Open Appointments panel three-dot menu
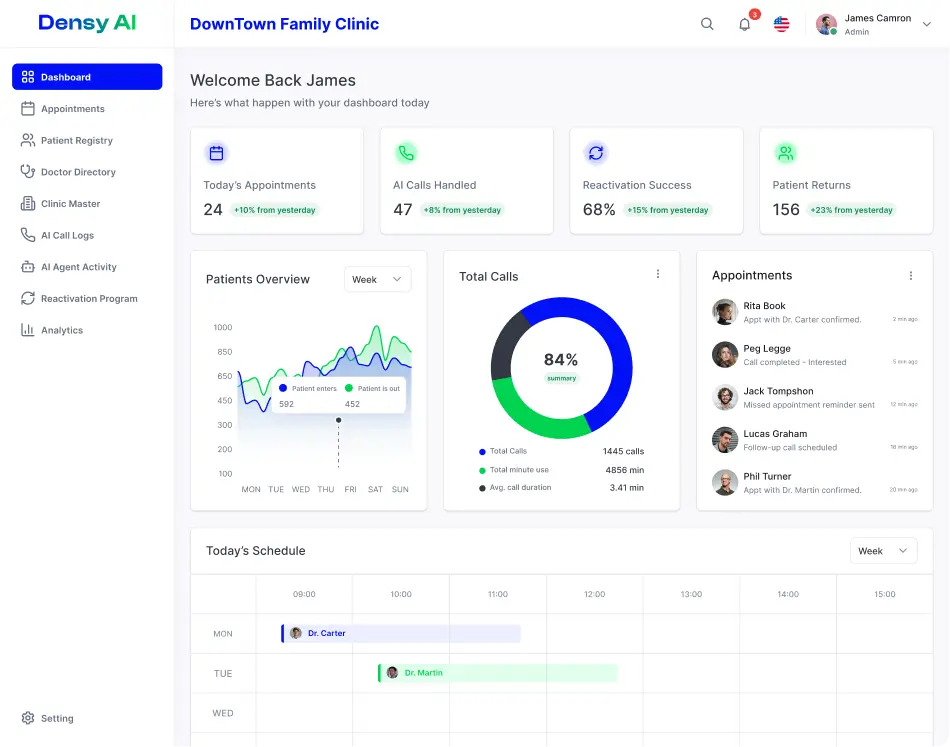Viewport: 950px width, 747px height. click(911, 276)
